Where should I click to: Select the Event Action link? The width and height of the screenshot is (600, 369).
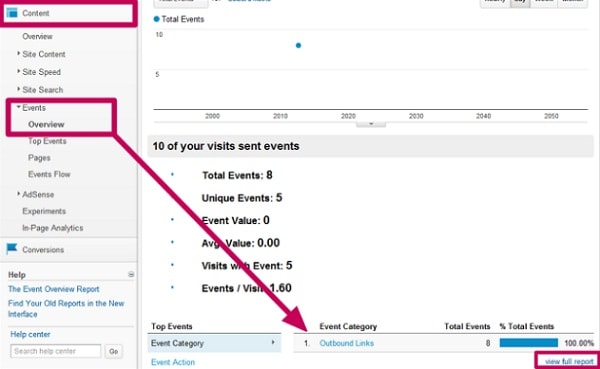point(173,362)
